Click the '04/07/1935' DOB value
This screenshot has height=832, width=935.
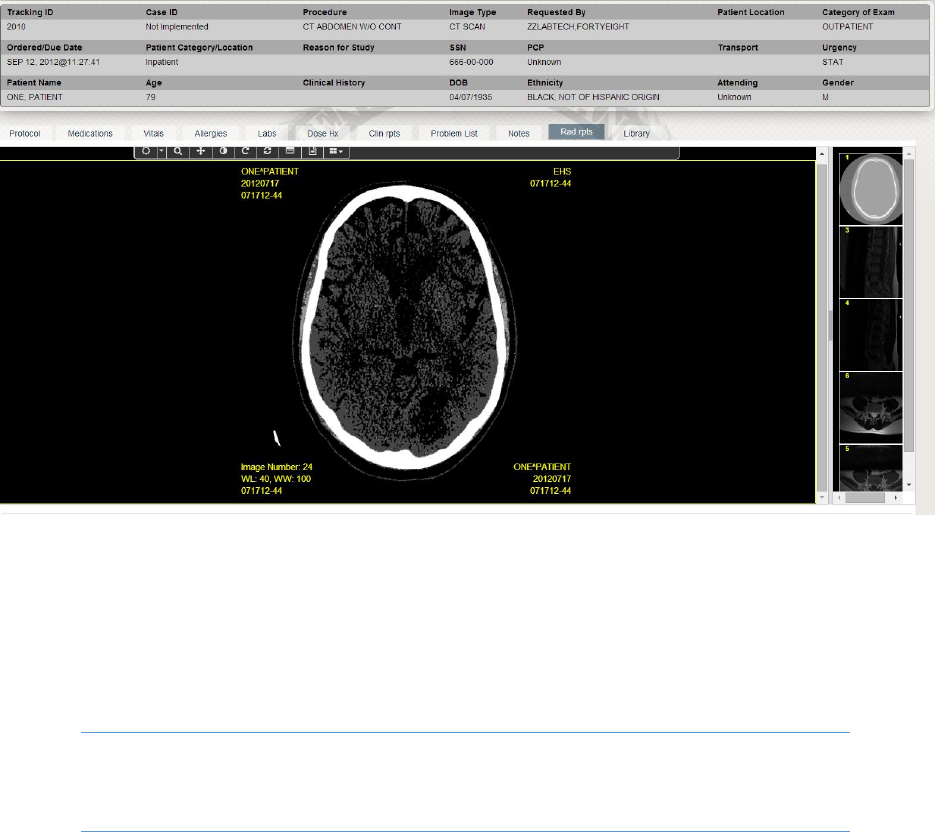click(x=470, y=97)
